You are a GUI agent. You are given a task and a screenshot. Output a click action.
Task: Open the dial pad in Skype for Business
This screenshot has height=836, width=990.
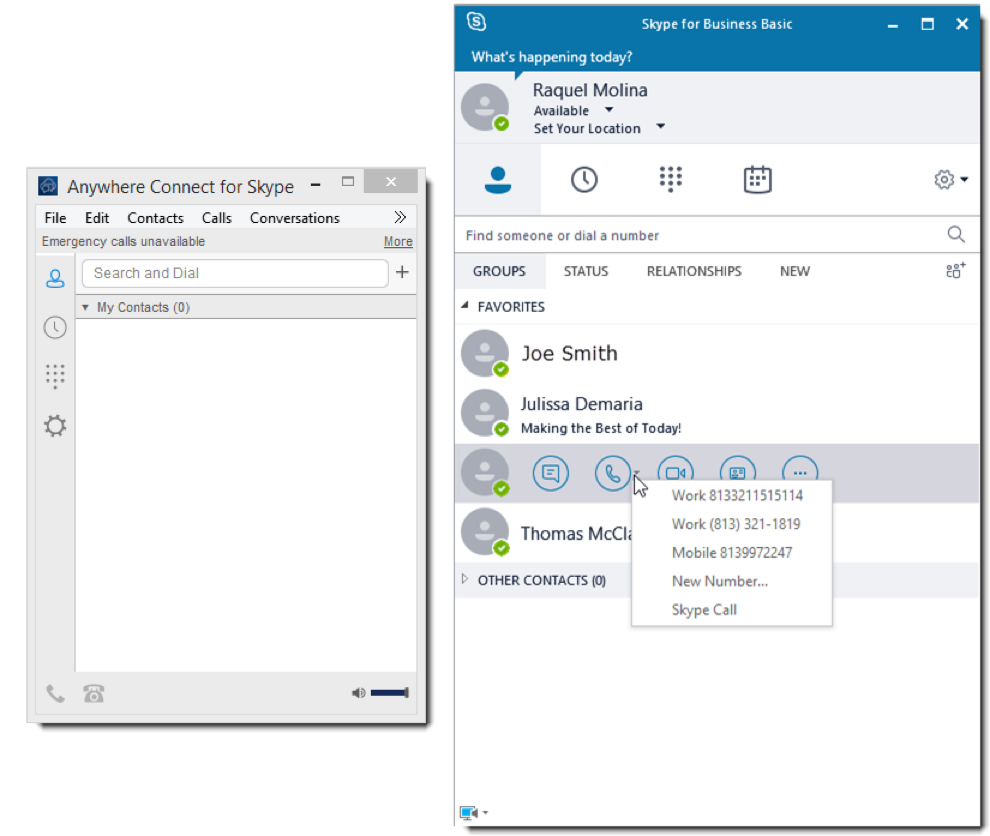(x=671, y=179)
